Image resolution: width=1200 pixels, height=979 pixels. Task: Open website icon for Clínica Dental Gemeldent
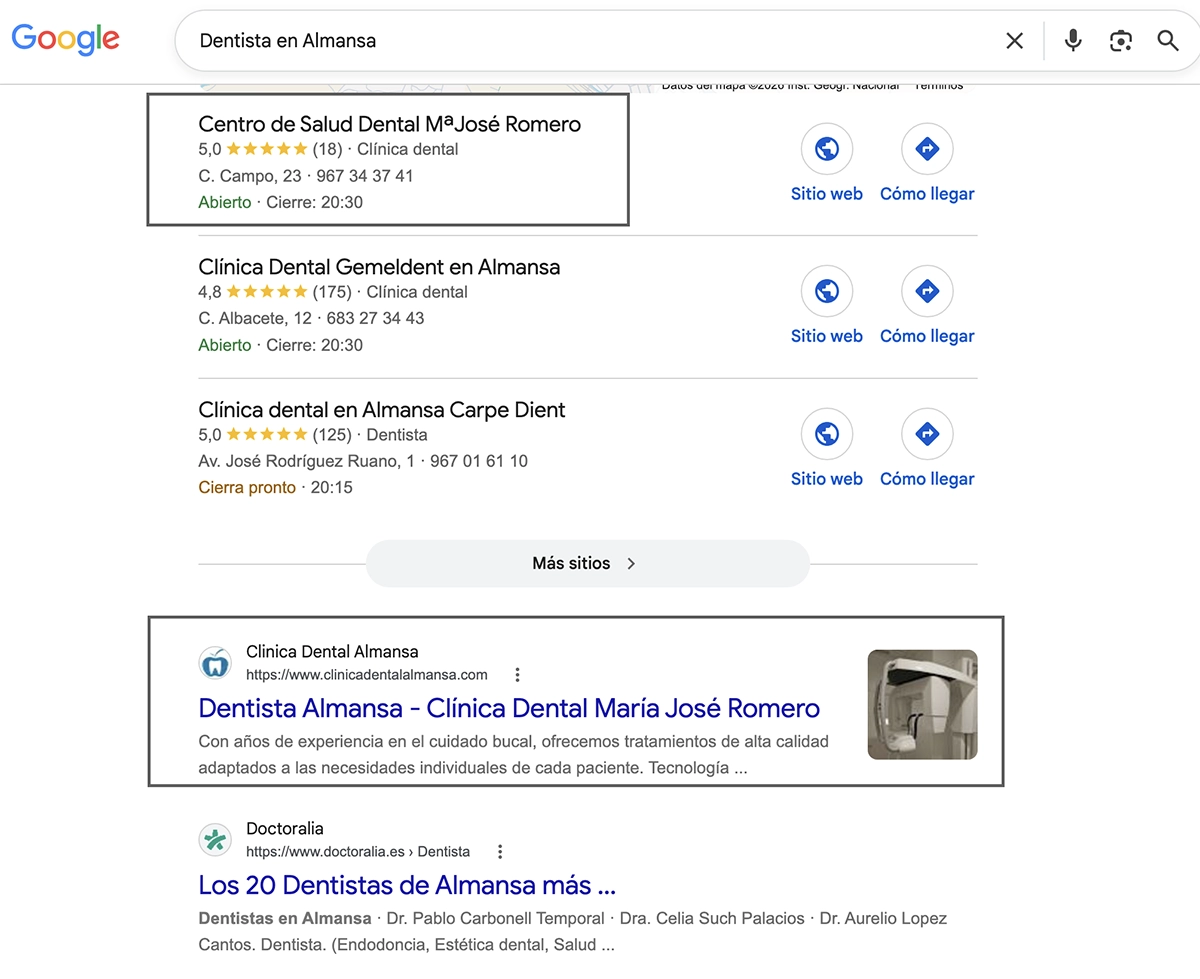pyautogui.click(x=827, y=291)
